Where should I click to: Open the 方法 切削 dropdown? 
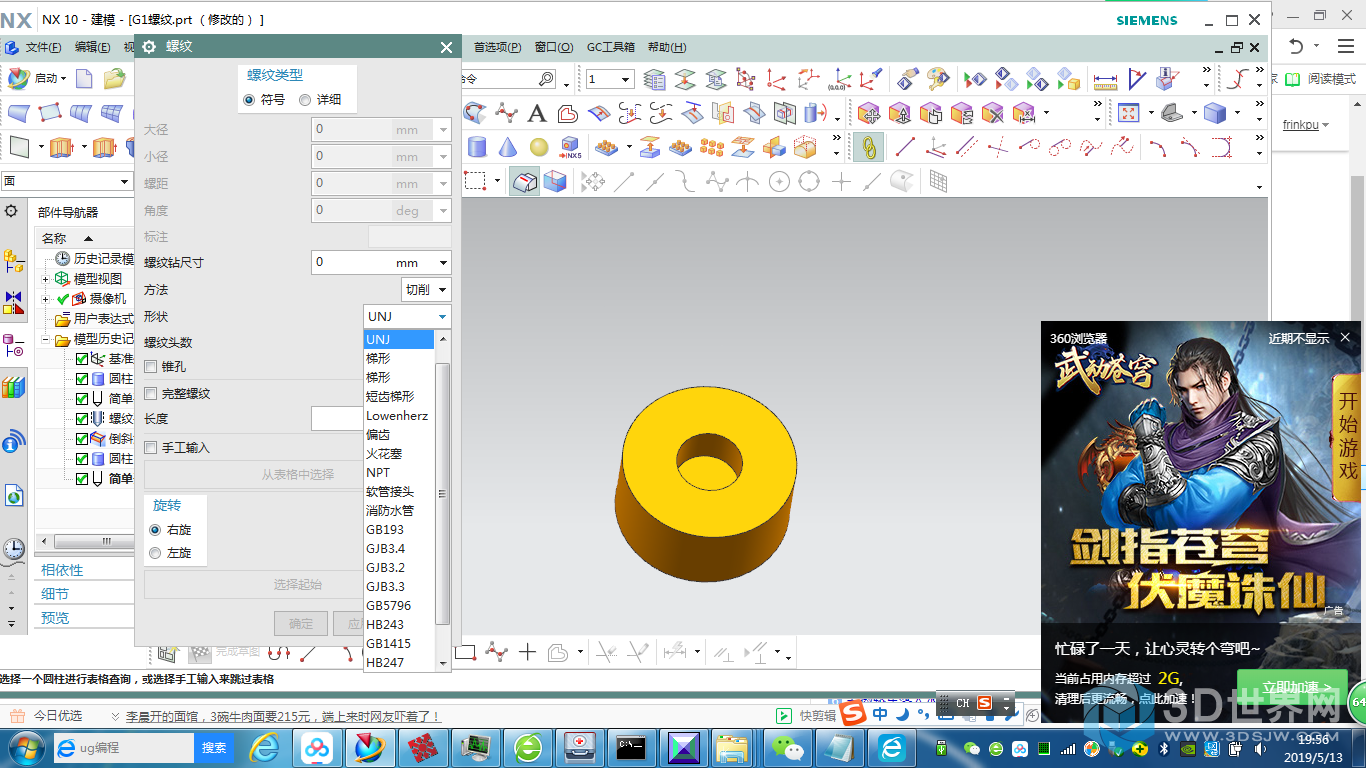pos(427,290)
